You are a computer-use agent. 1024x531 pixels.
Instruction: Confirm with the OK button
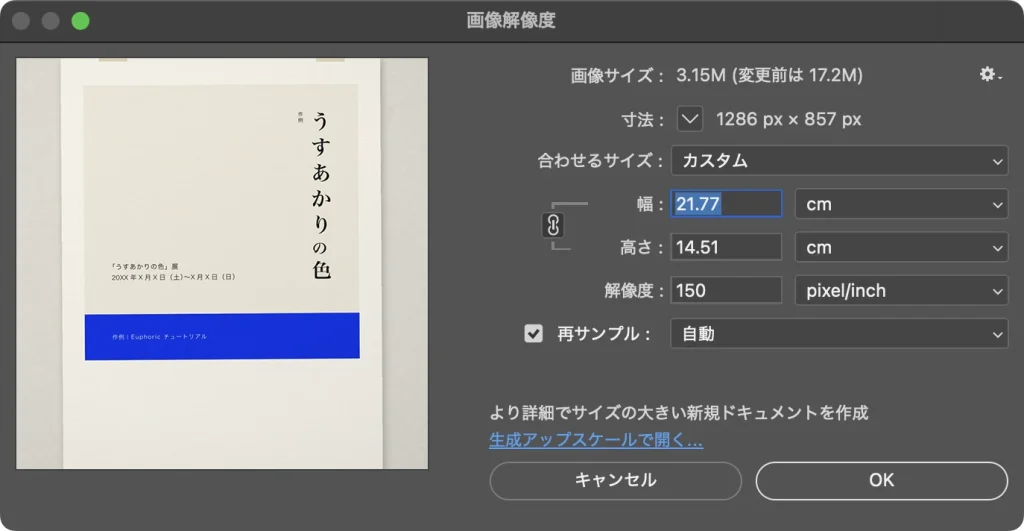tap(882, 481)
